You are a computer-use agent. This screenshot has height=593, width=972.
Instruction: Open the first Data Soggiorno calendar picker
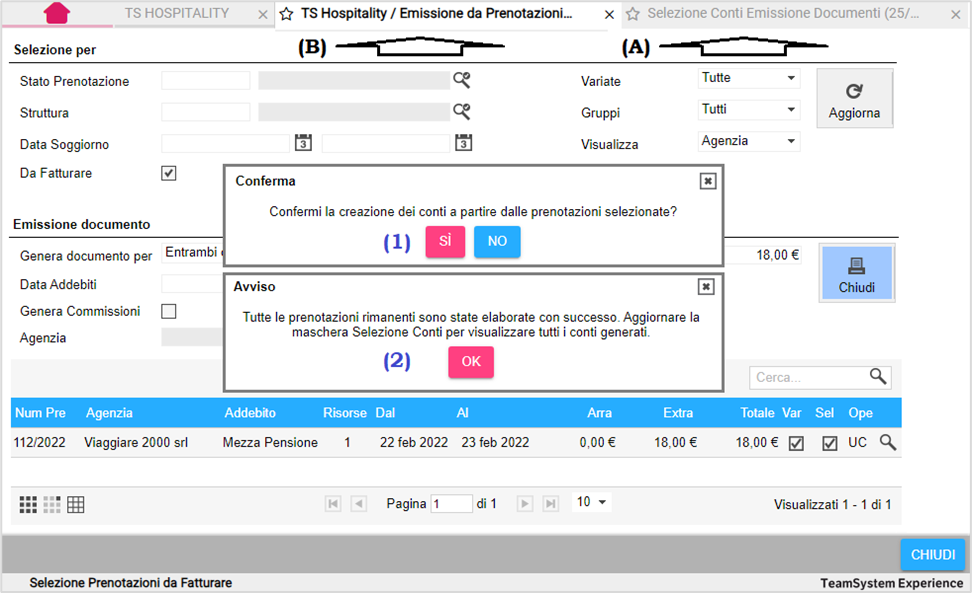303,143
